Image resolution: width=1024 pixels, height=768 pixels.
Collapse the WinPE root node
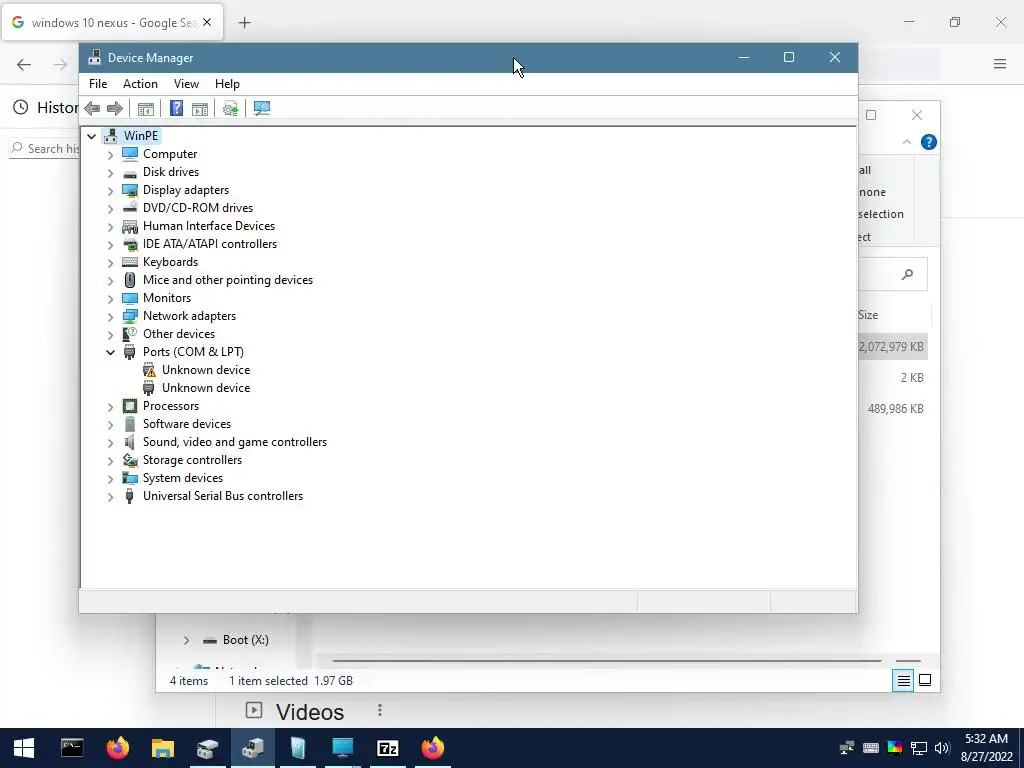[91, 136]
